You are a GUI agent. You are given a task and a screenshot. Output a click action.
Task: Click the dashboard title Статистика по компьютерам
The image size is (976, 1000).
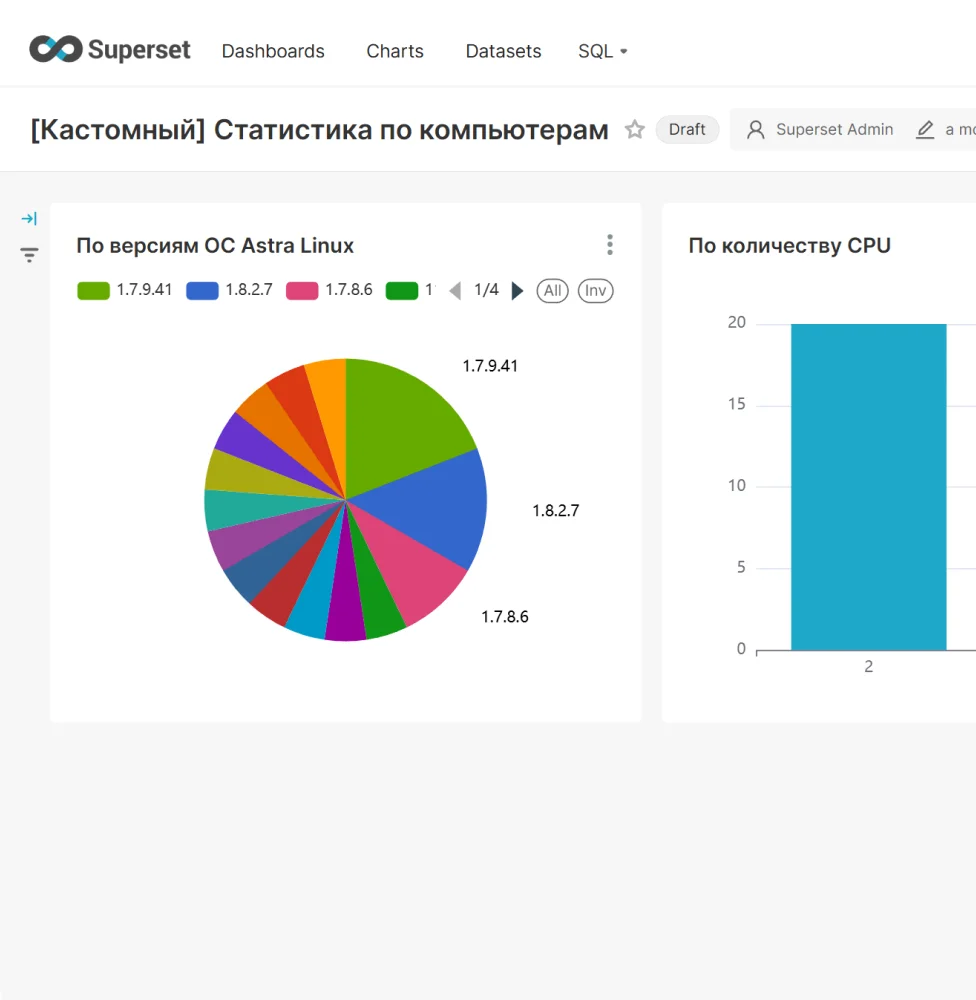pos(320,130)
